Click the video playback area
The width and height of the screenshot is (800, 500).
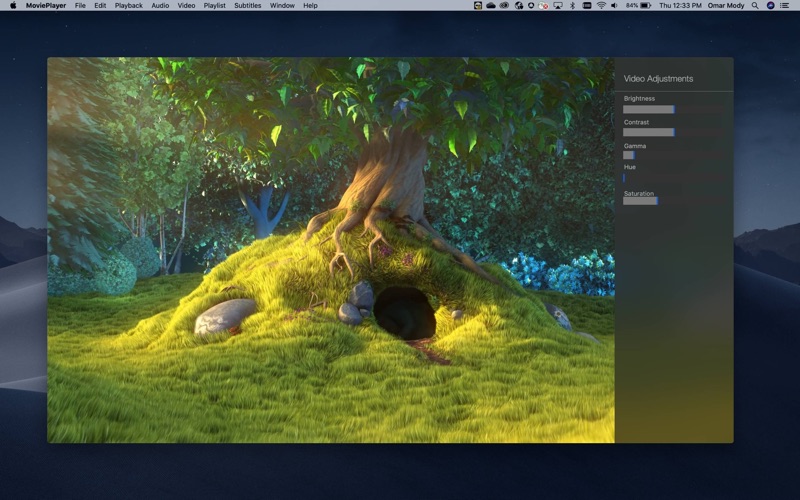click(331, 250)
